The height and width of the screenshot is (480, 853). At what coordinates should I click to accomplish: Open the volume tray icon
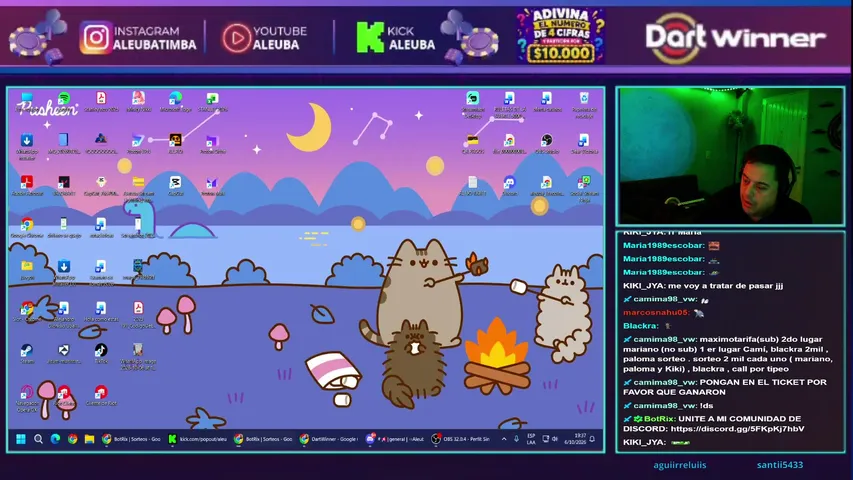click(x=554, y=439)
